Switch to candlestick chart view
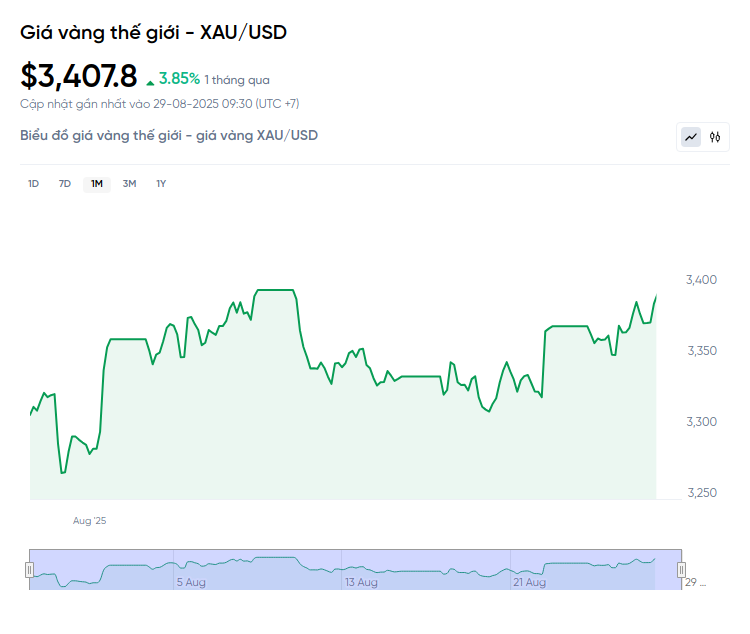The image size is (750, 634). 715,137
